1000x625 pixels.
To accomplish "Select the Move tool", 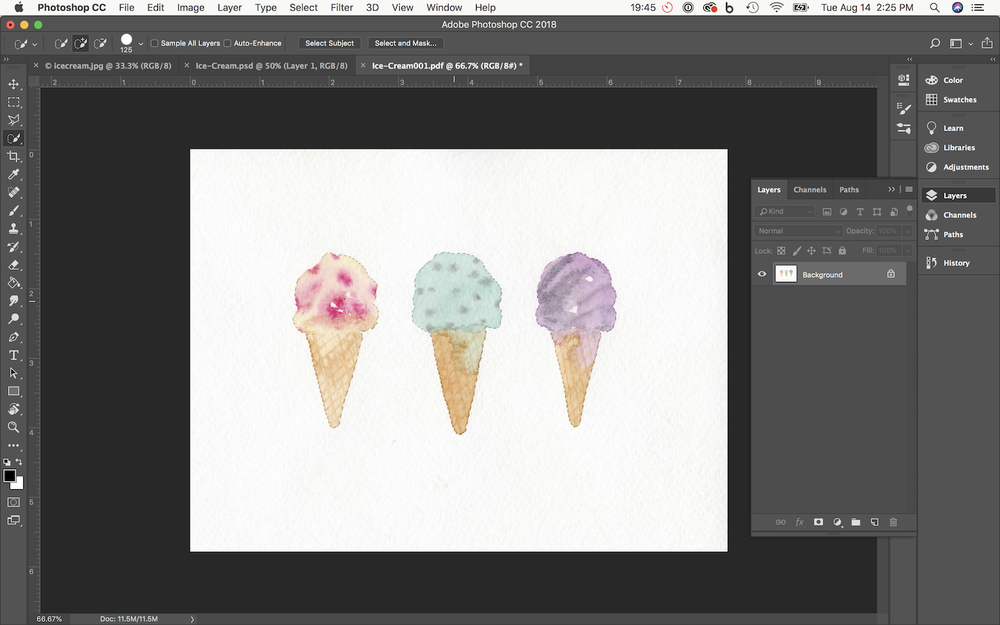I will pyautogui.click(x=14, y=84).
